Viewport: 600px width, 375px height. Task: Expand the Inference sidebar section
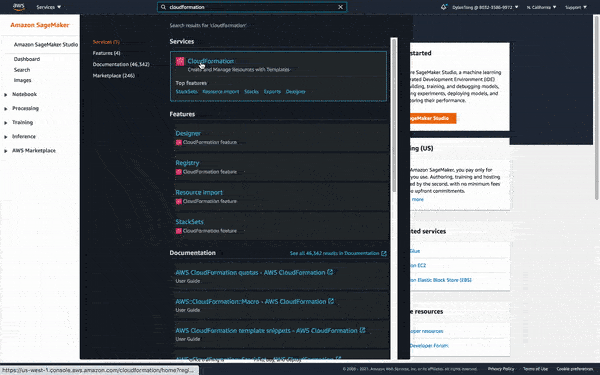coord(6,137)
